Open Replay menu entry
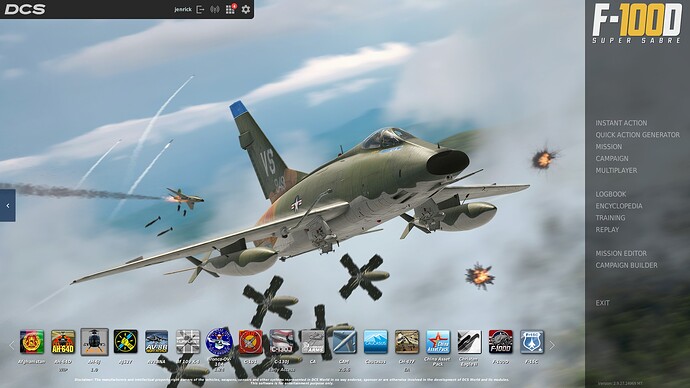The image size is (690, 388). [x=607, y=230]
